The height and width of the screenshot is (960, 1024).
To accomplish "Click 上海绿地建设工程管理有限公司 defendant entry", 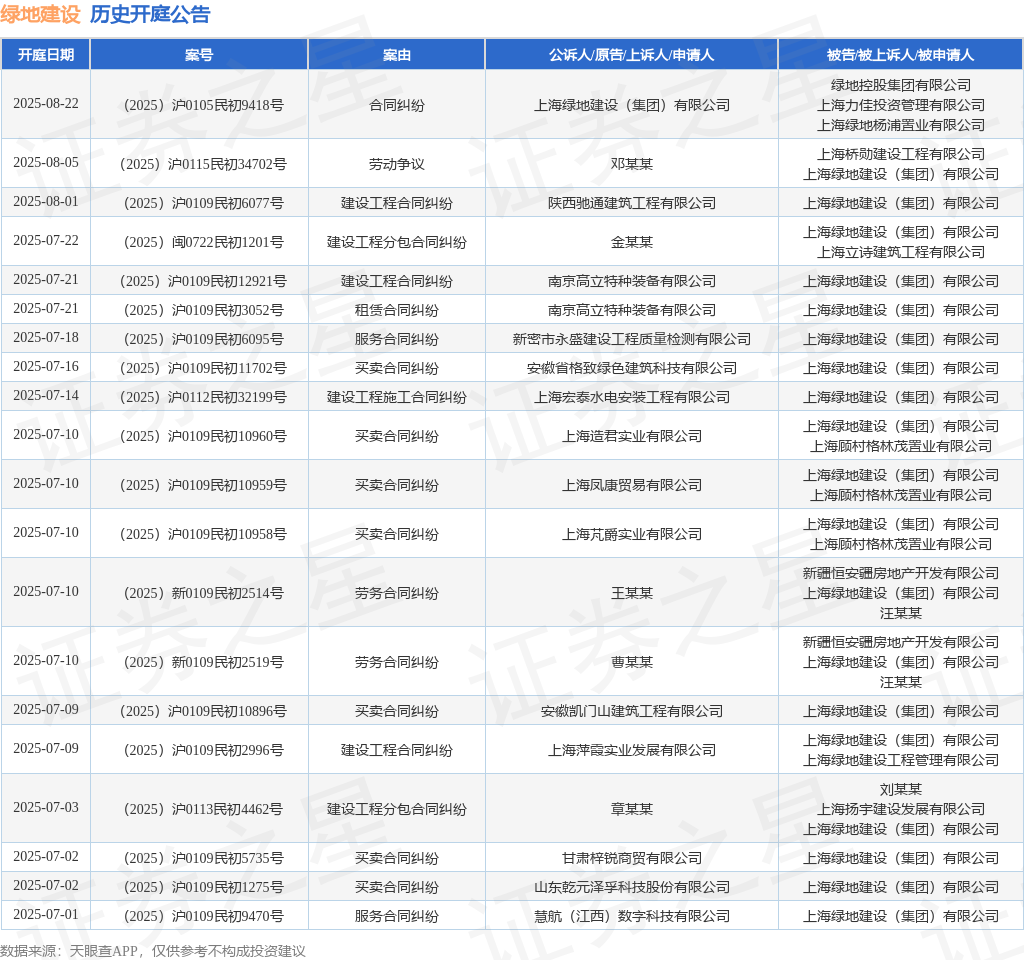I will pyautogui.click(x=901, y=760).
